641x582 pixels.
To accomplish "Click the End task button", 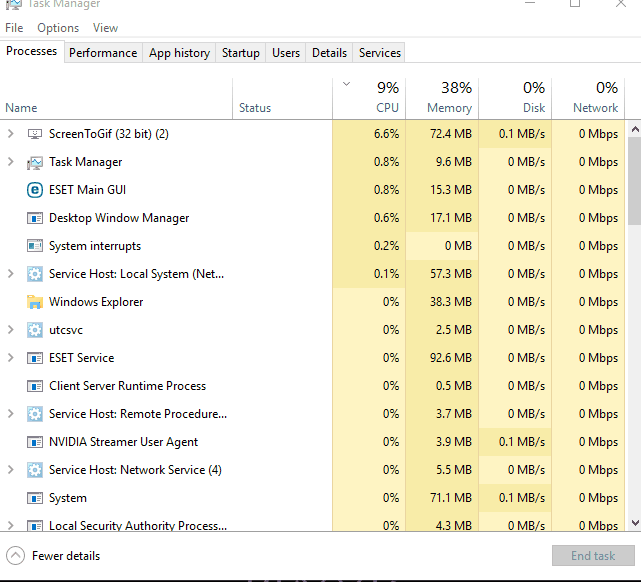I will 593,556.
